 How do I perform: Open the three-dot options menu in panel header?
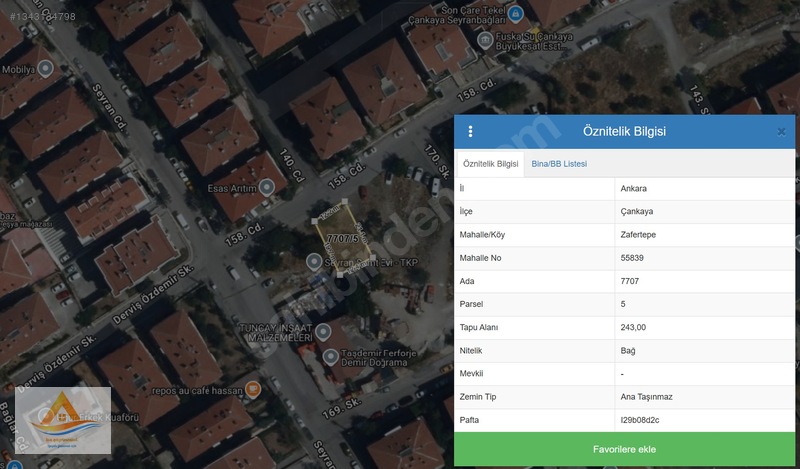point(470,132)
